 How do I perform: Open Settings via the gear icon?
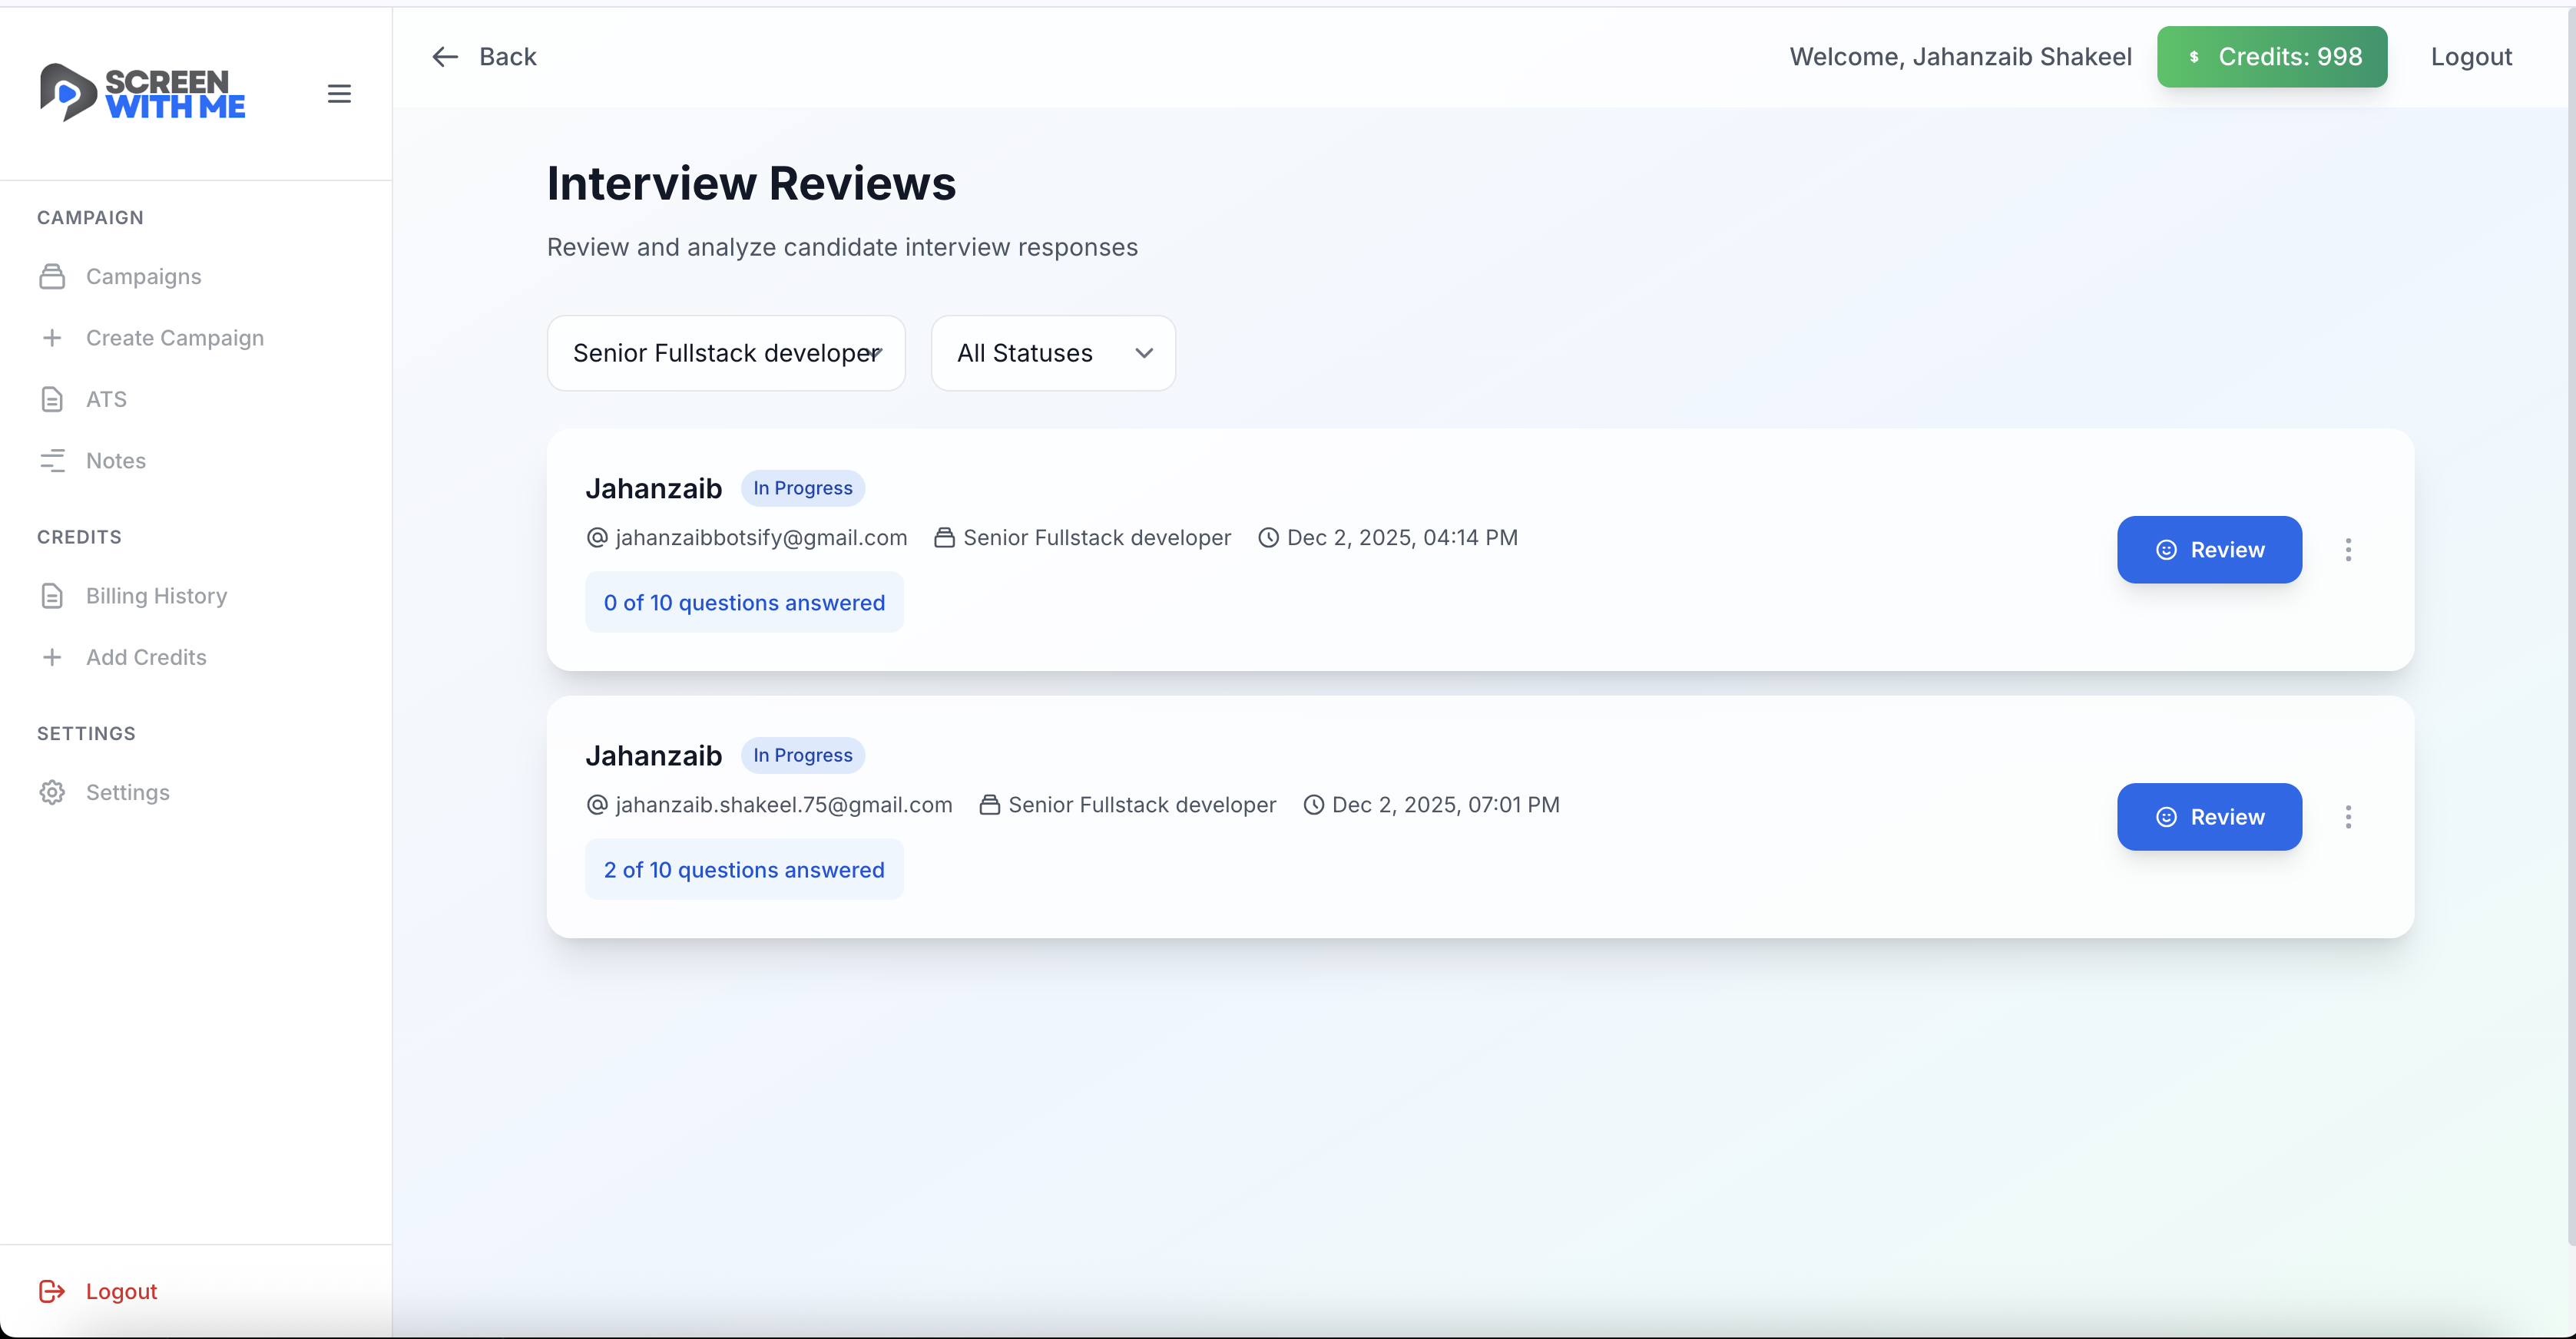click(x=53, y=792)
